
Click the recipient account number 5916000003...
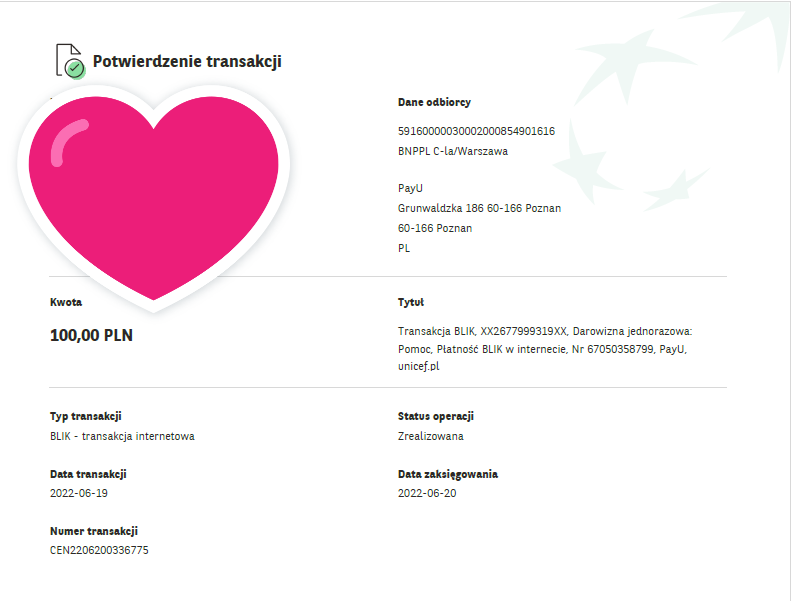click(476, 131)
